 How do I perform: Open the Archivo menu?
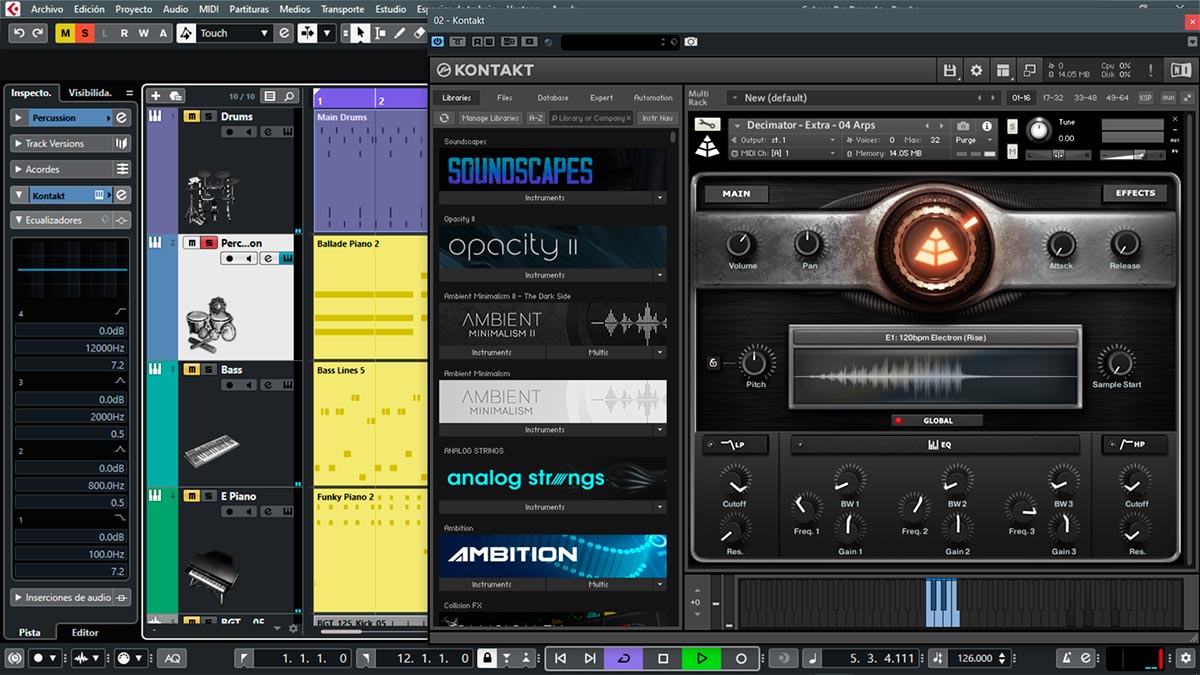tap(47, 9)
